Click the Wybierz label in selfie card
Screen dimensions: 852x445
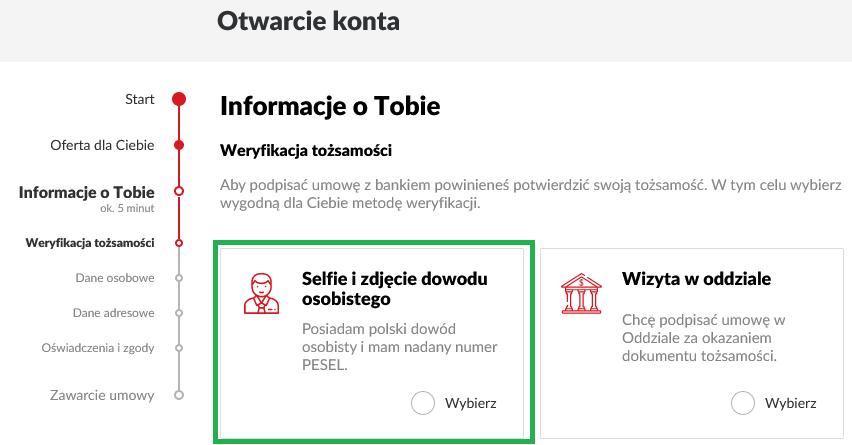(470, 403)
